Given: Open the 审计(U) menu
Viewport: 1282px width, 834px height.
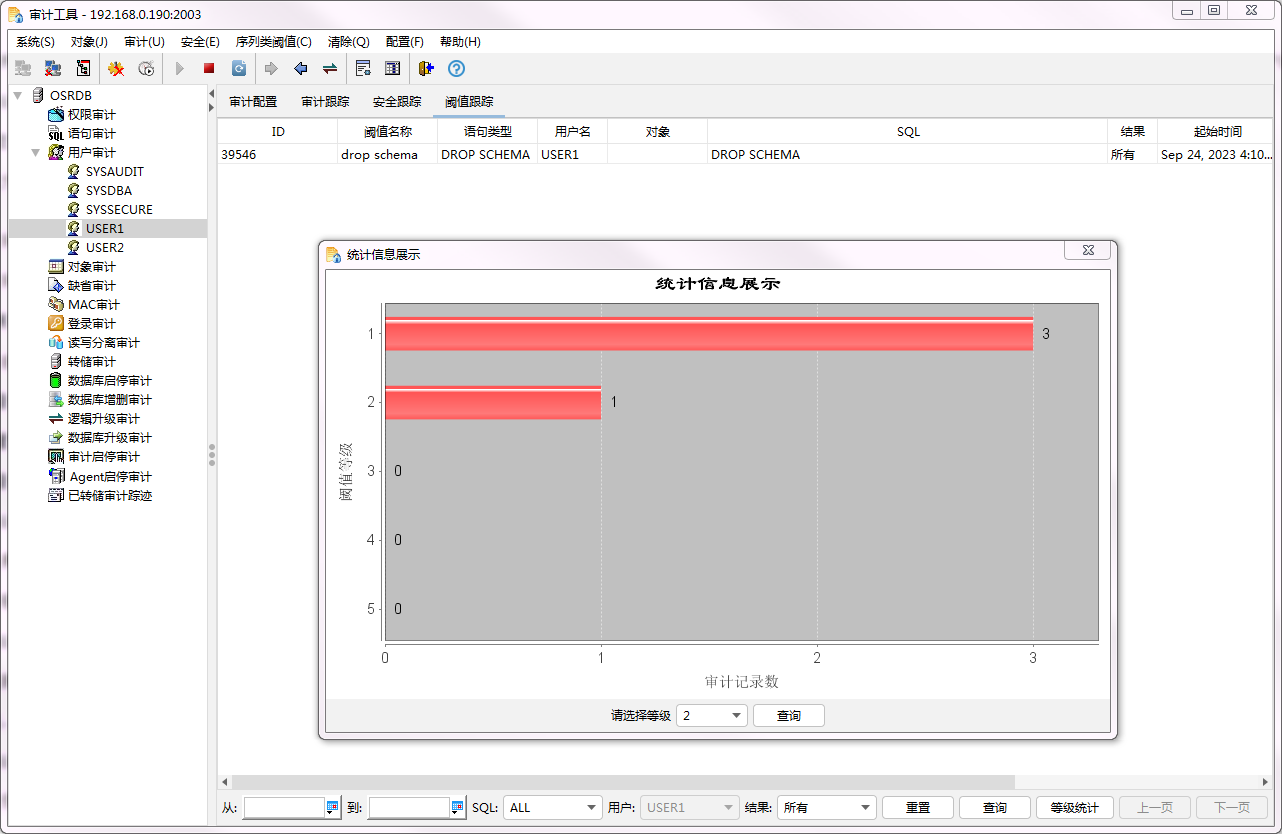Looking at the screenshot, I should click(x=144, y=42).
